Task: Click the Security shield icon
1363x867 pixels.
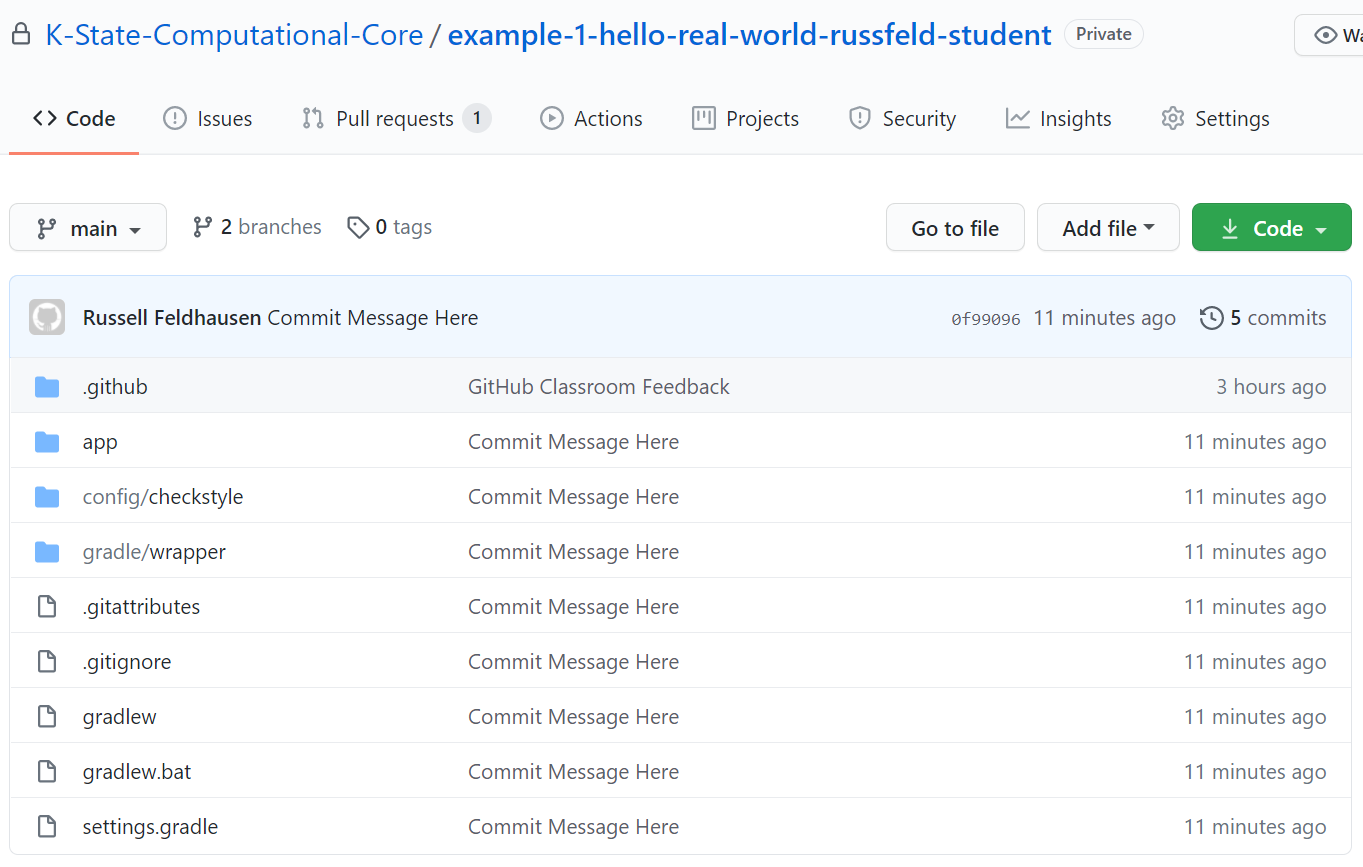Action: [860, 118]
